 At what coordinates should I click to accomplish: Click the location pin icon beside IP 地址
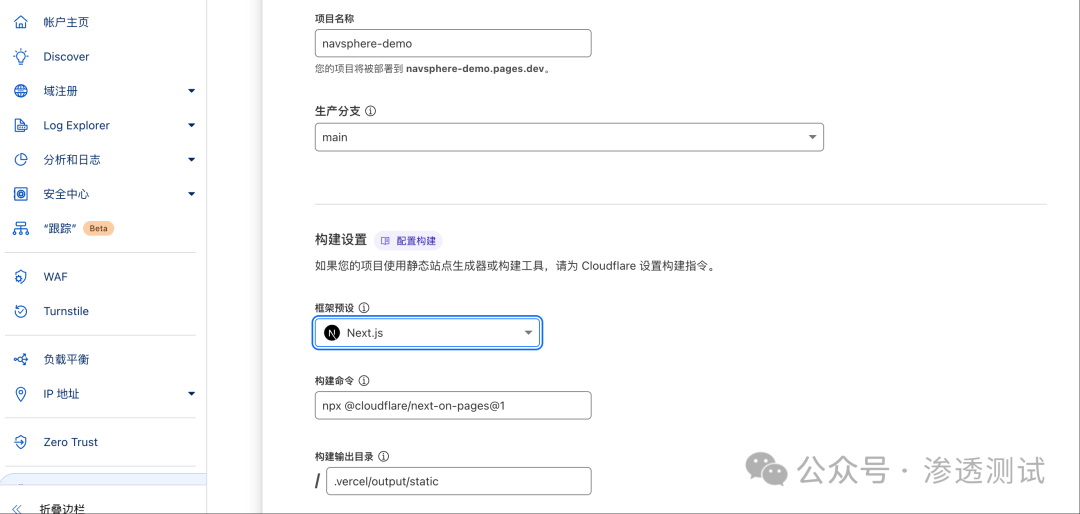[21, 394]
